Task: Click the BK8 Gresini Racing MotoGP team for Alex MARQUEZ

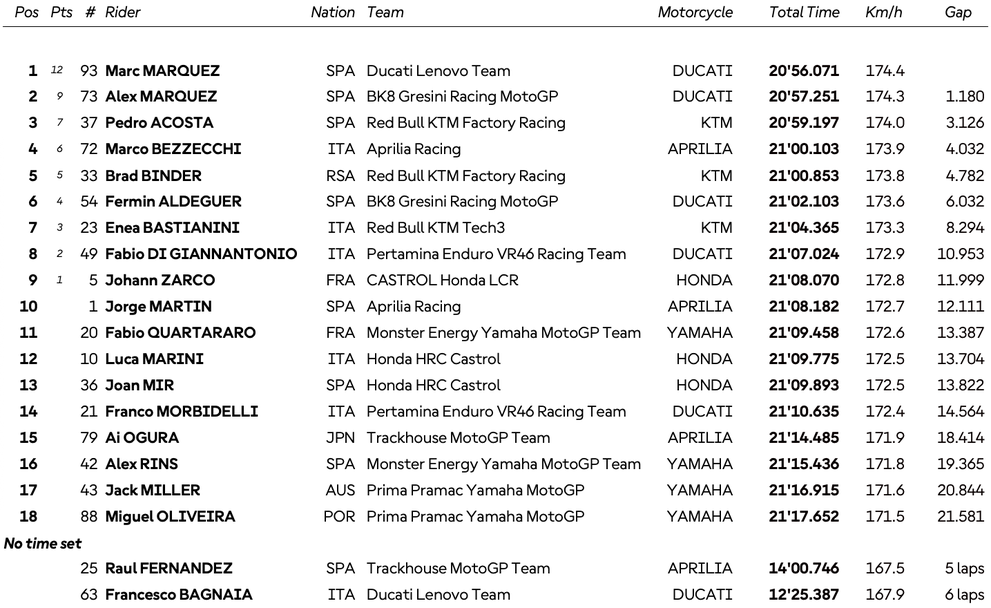Action: [462, 97]
